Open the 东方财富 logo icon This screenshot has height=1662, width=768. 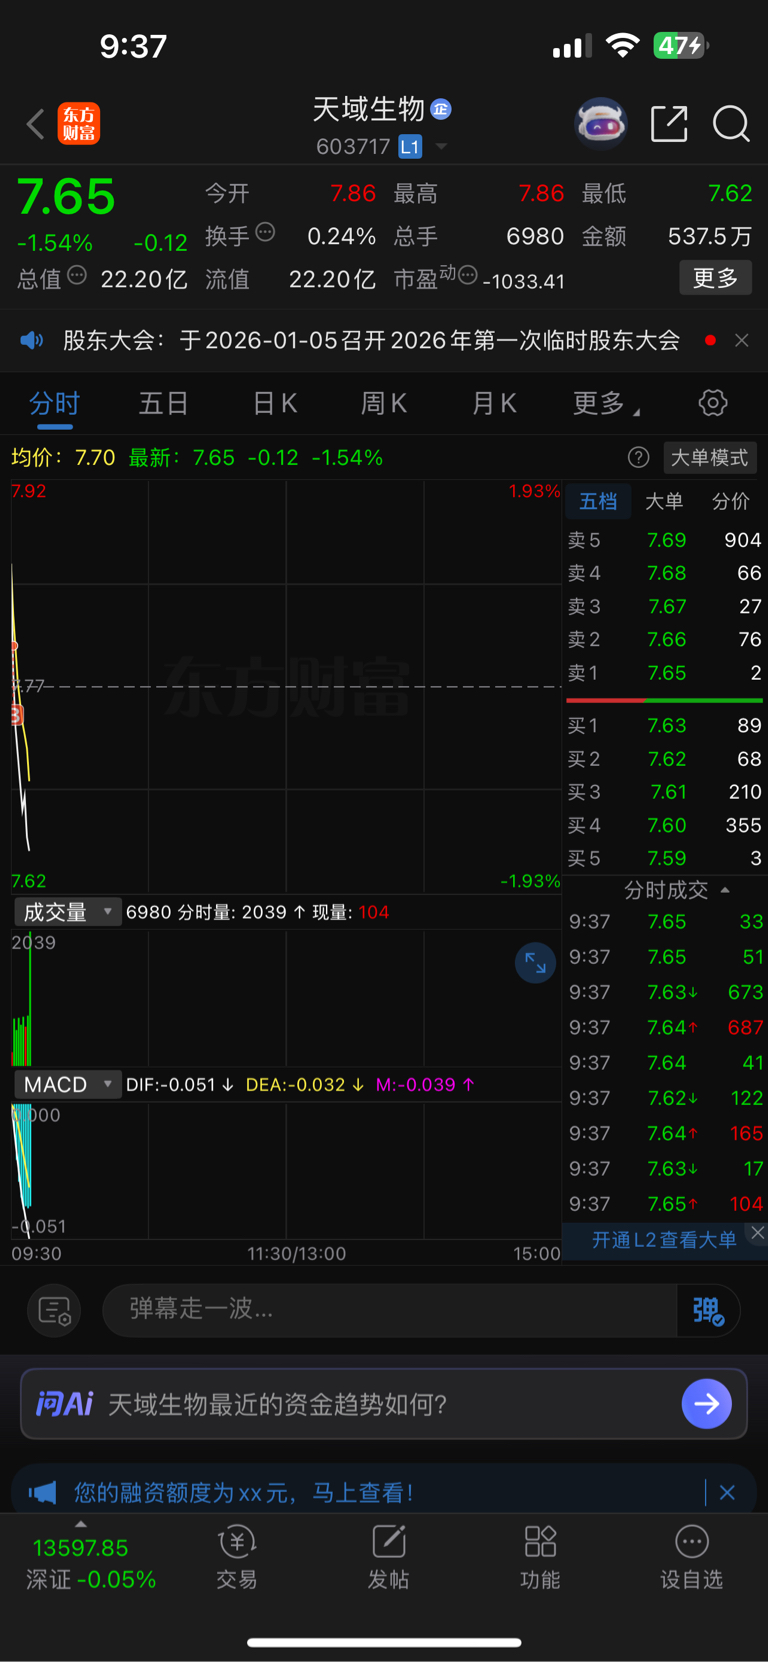tap(79, 124)
